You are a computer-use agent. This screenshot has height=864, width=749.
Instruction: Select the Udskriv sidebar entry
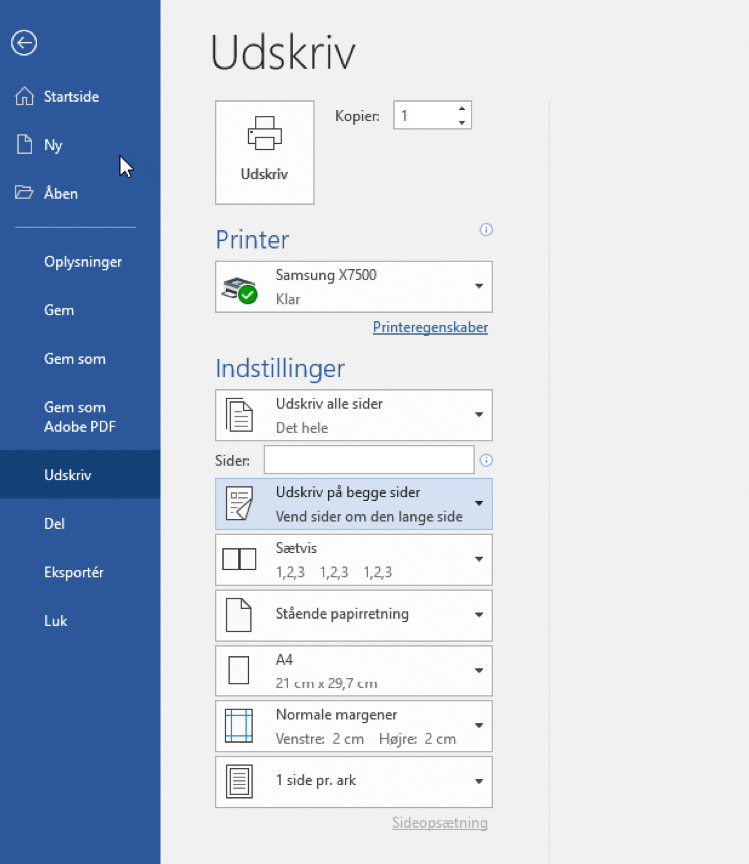[80, 474]
